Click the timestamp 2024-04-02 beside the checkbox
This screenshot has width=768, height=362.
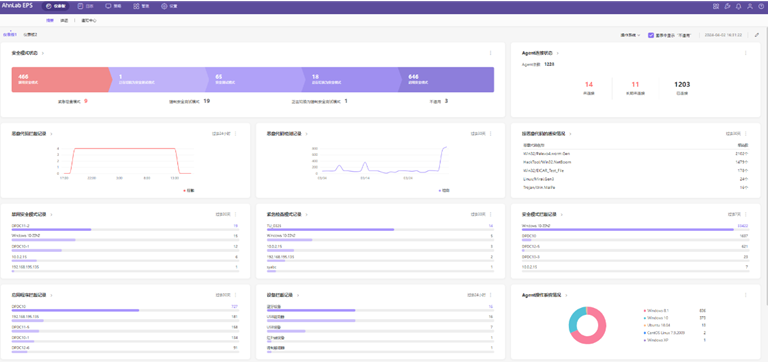tap(723, 35)
